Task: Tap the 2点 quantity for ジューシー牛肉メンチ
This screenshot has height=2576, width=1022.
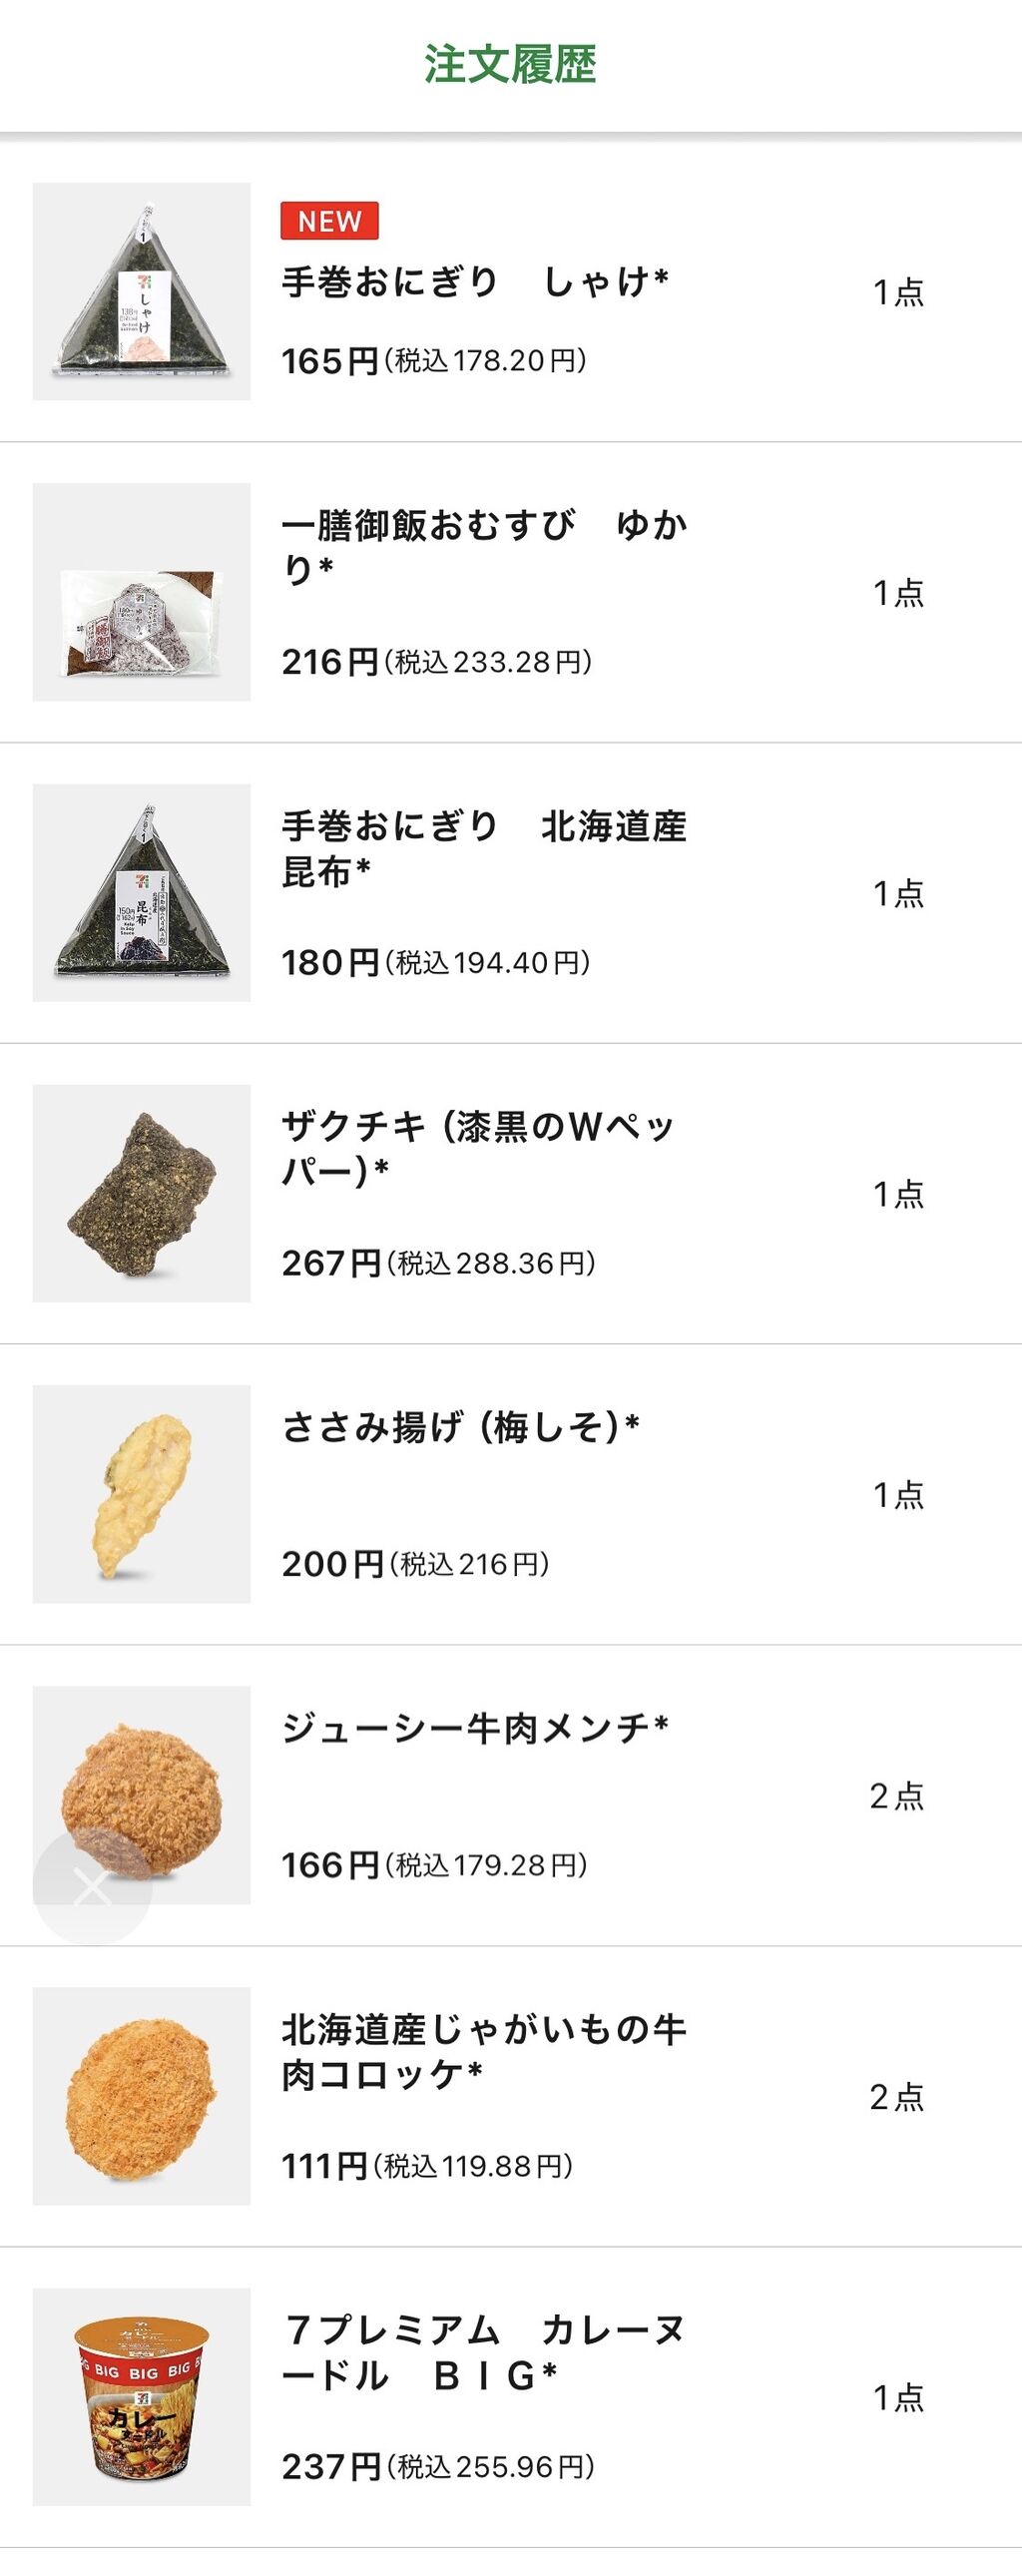Action: pyautogui.click(x=896, y=1796)
